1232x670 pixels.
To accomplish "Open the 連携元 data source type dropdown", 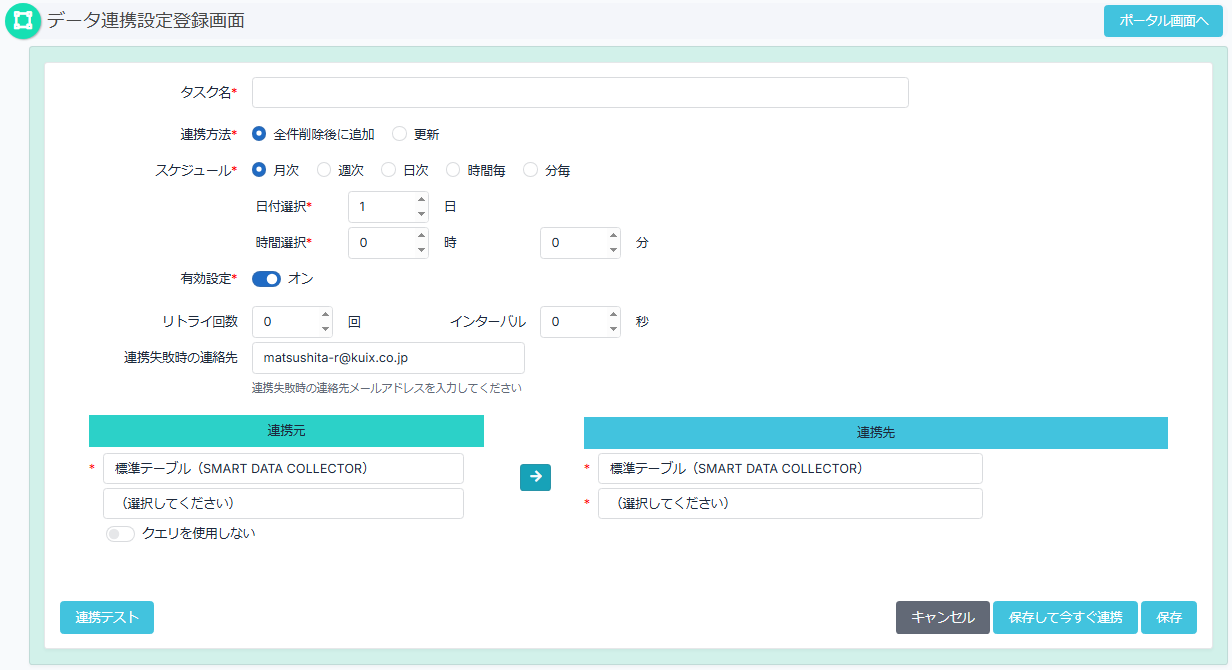I will pyautogui.click(x=283, y=468).
